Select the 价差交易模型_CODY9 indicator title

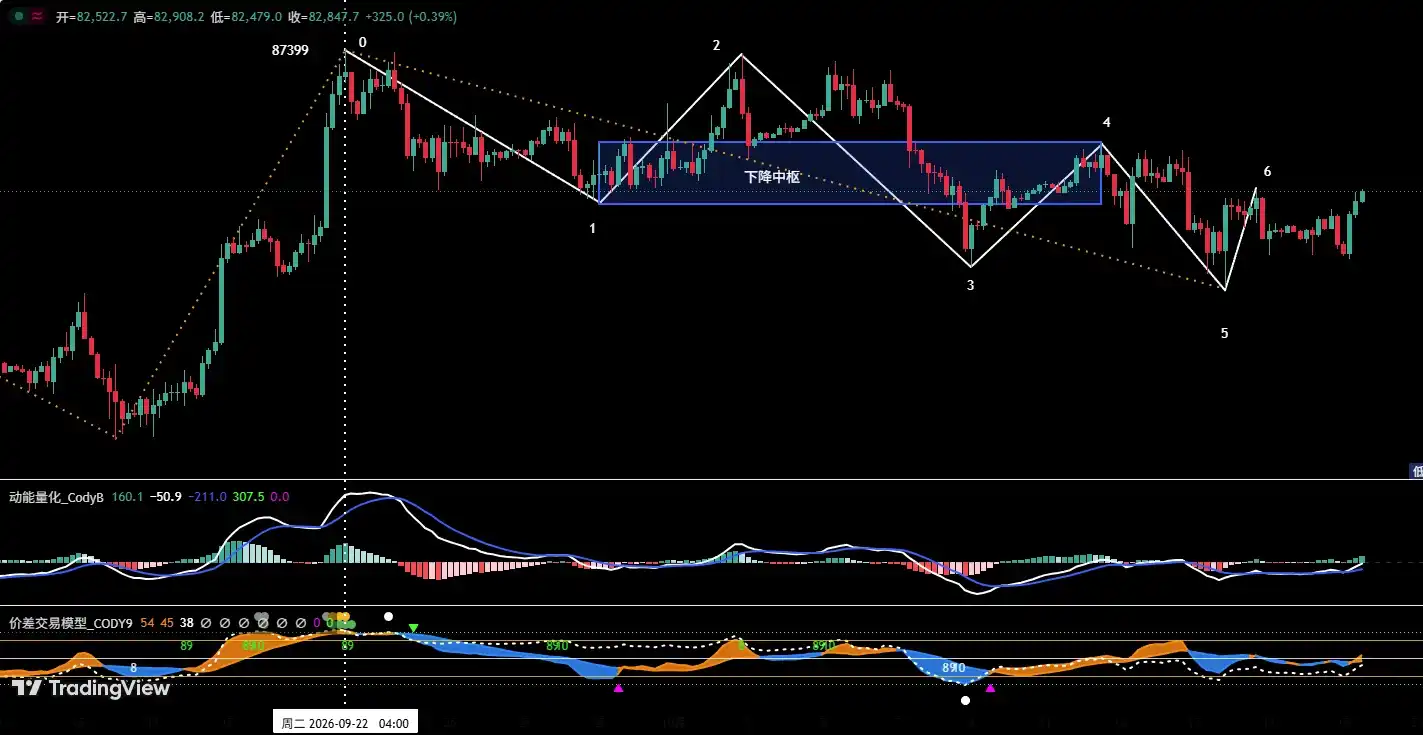click(70, 623)
